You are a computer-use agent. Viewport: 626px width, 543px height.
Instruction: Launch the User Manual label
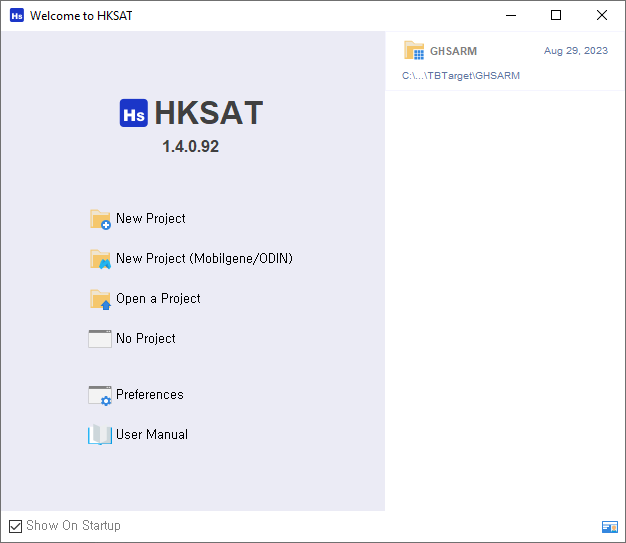(152, 434)
